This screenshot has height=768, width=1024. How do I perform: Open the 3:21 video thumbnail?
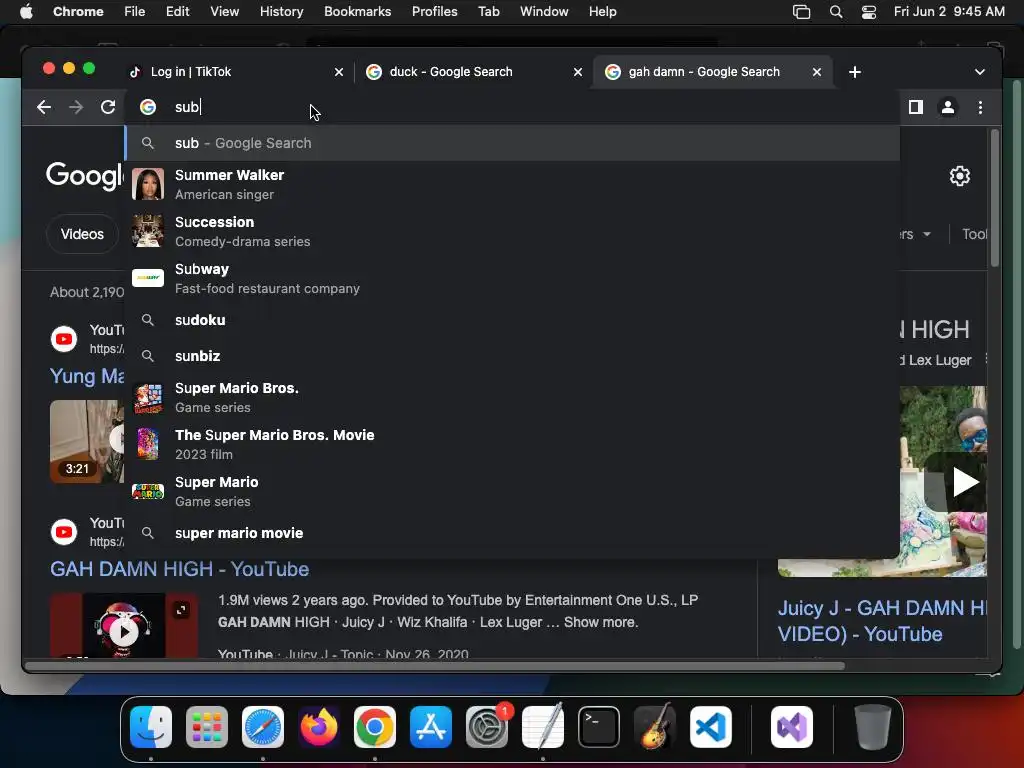[x=87, y=441]
